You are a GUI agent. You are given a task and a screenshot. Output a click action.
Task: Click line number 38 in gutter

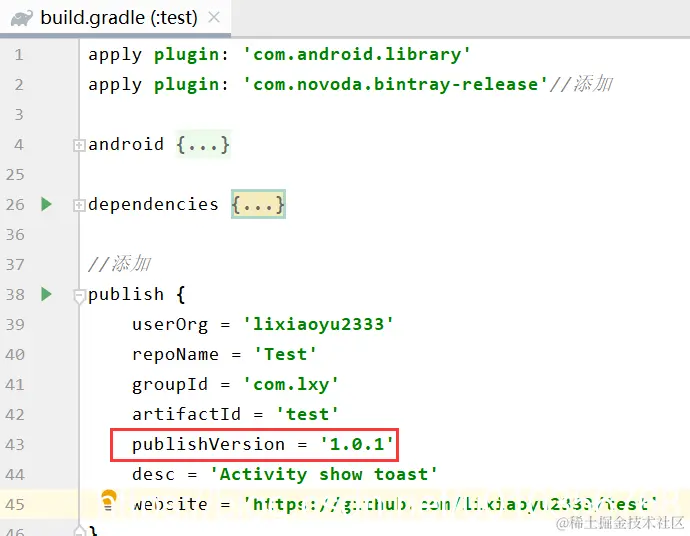(x=15, y=294)
